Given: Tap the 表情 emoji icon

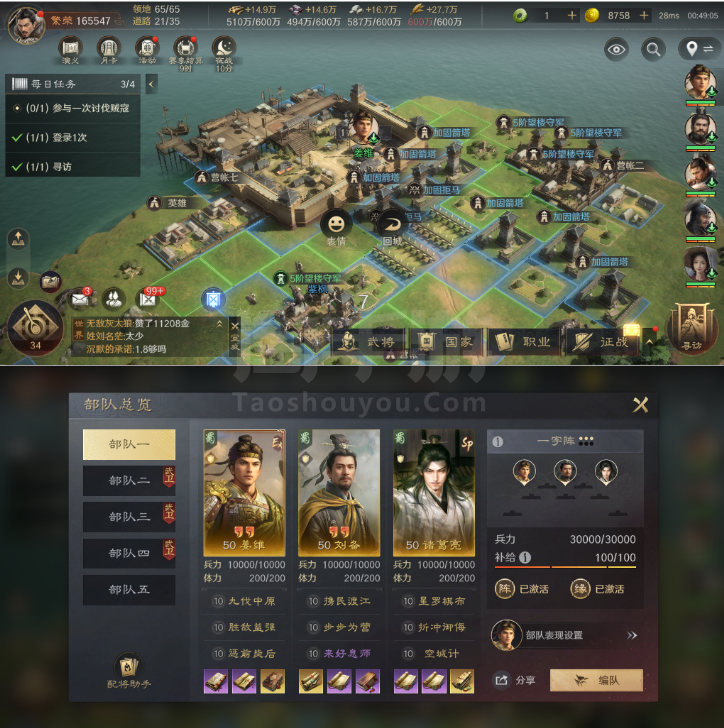Looking at the screenshot, I should click(336, 228).
